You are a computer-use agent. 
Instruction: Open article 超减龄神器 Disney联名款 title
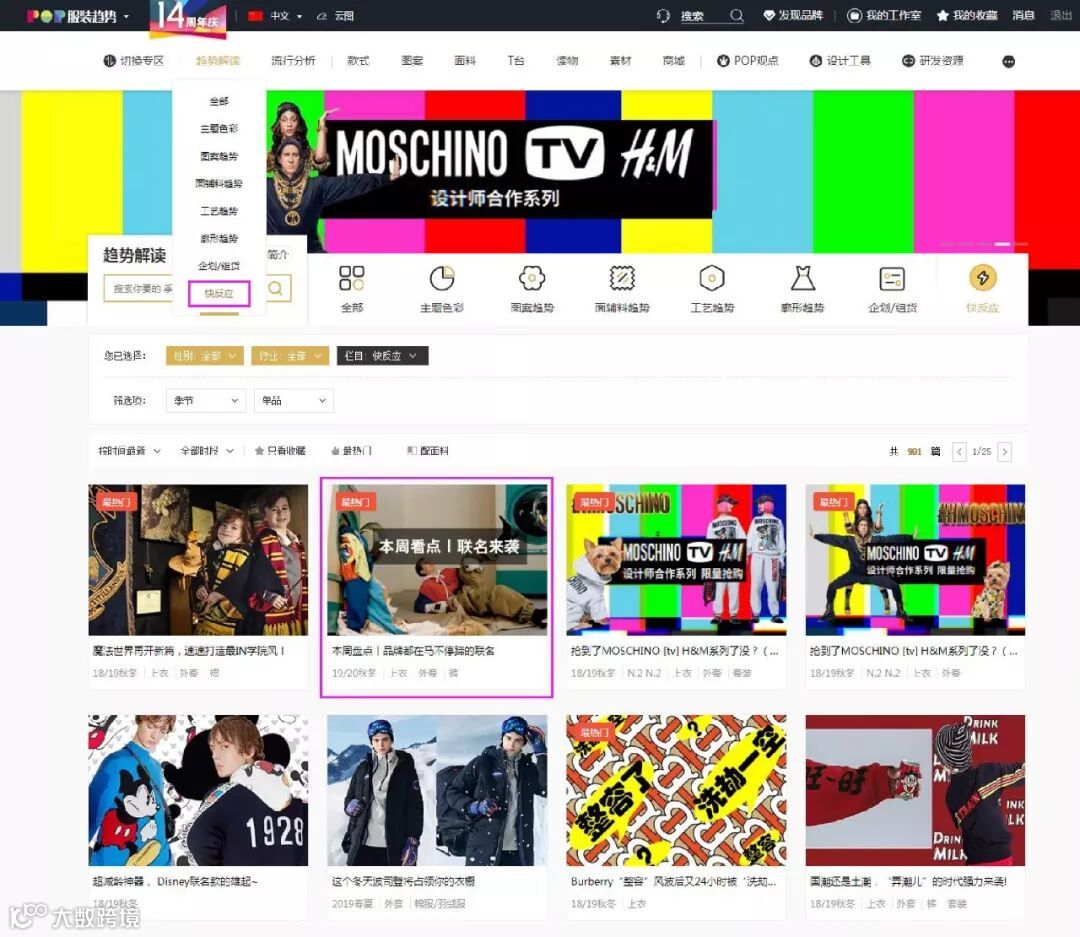click(175, 881)
